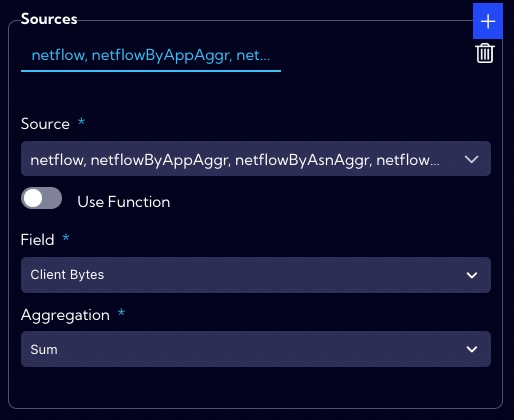Click the Aggregation label above Sum

click(65, 315)
